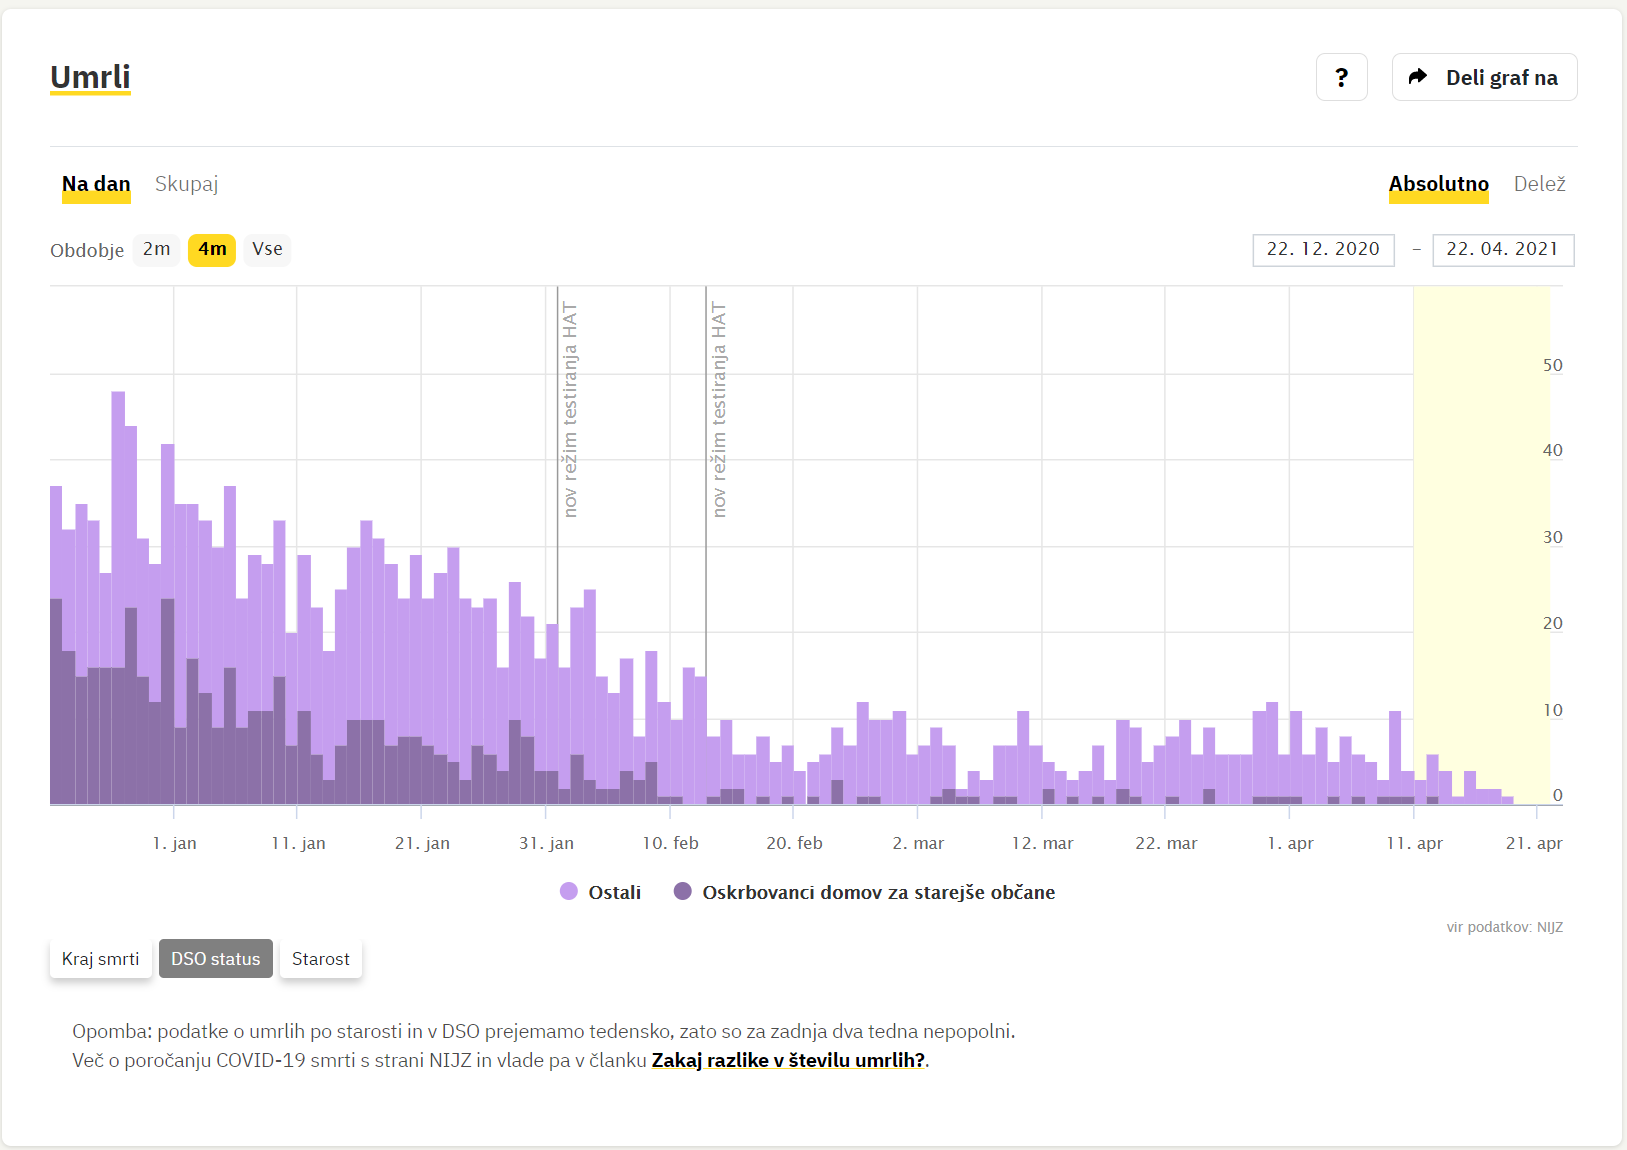The image size is (1627, 1150).
Task: Click the 1. apr axis label
Action: [1290, 843]
